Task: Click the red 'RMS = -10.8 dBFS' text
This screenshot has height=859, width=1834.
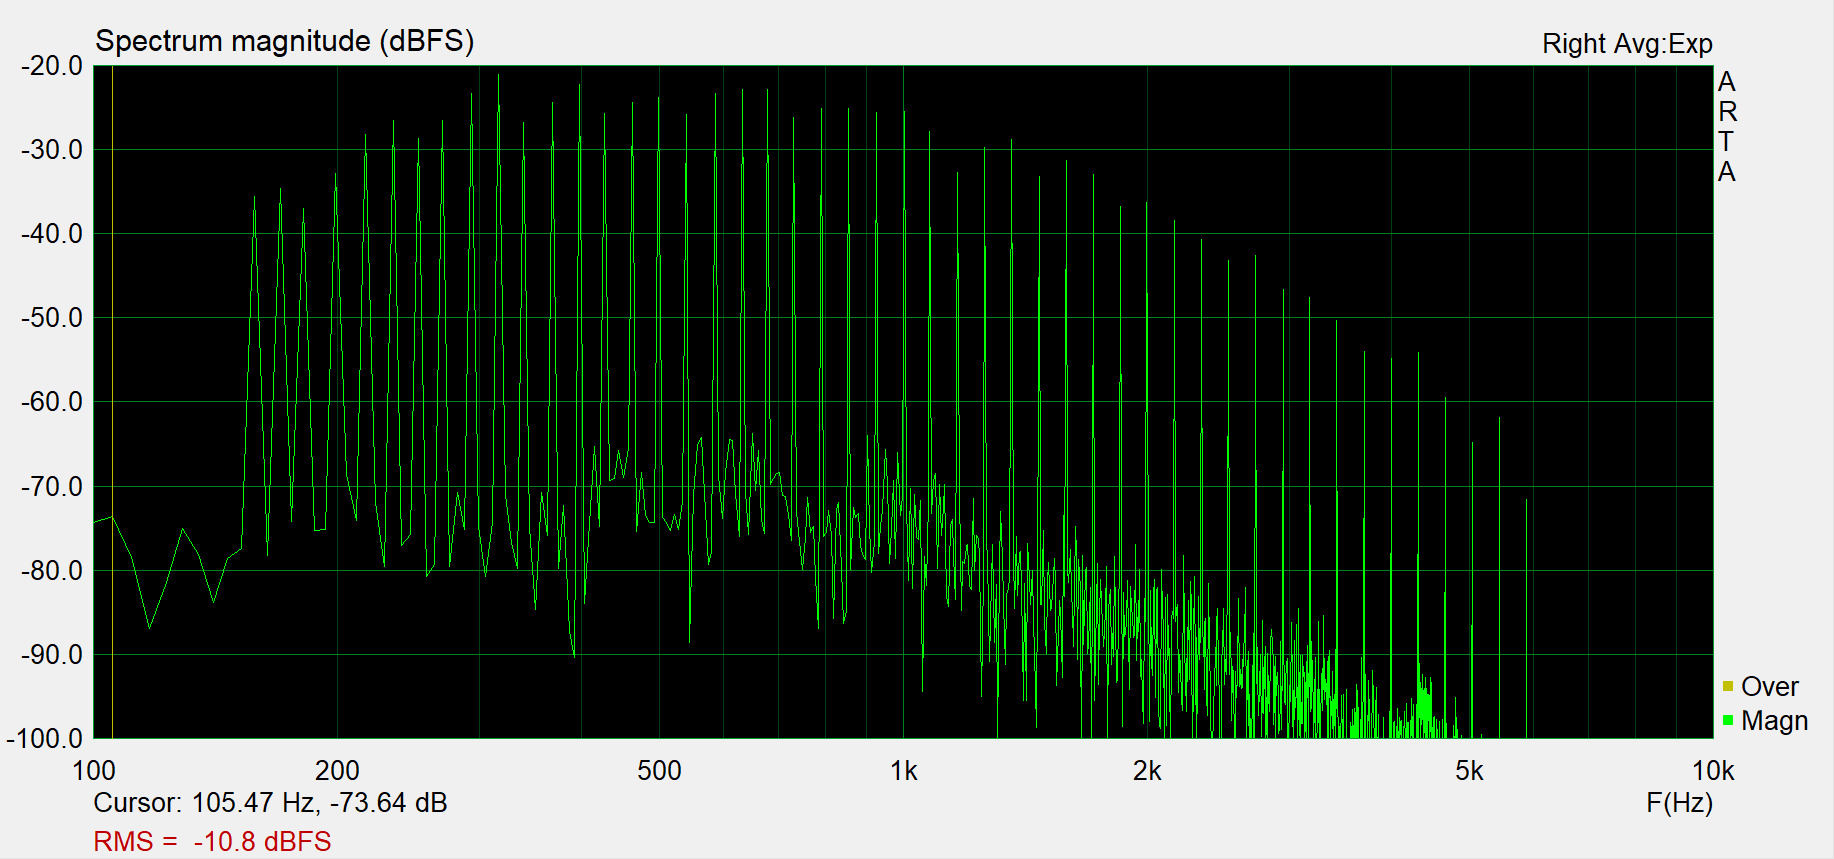Action: [212, 841]
